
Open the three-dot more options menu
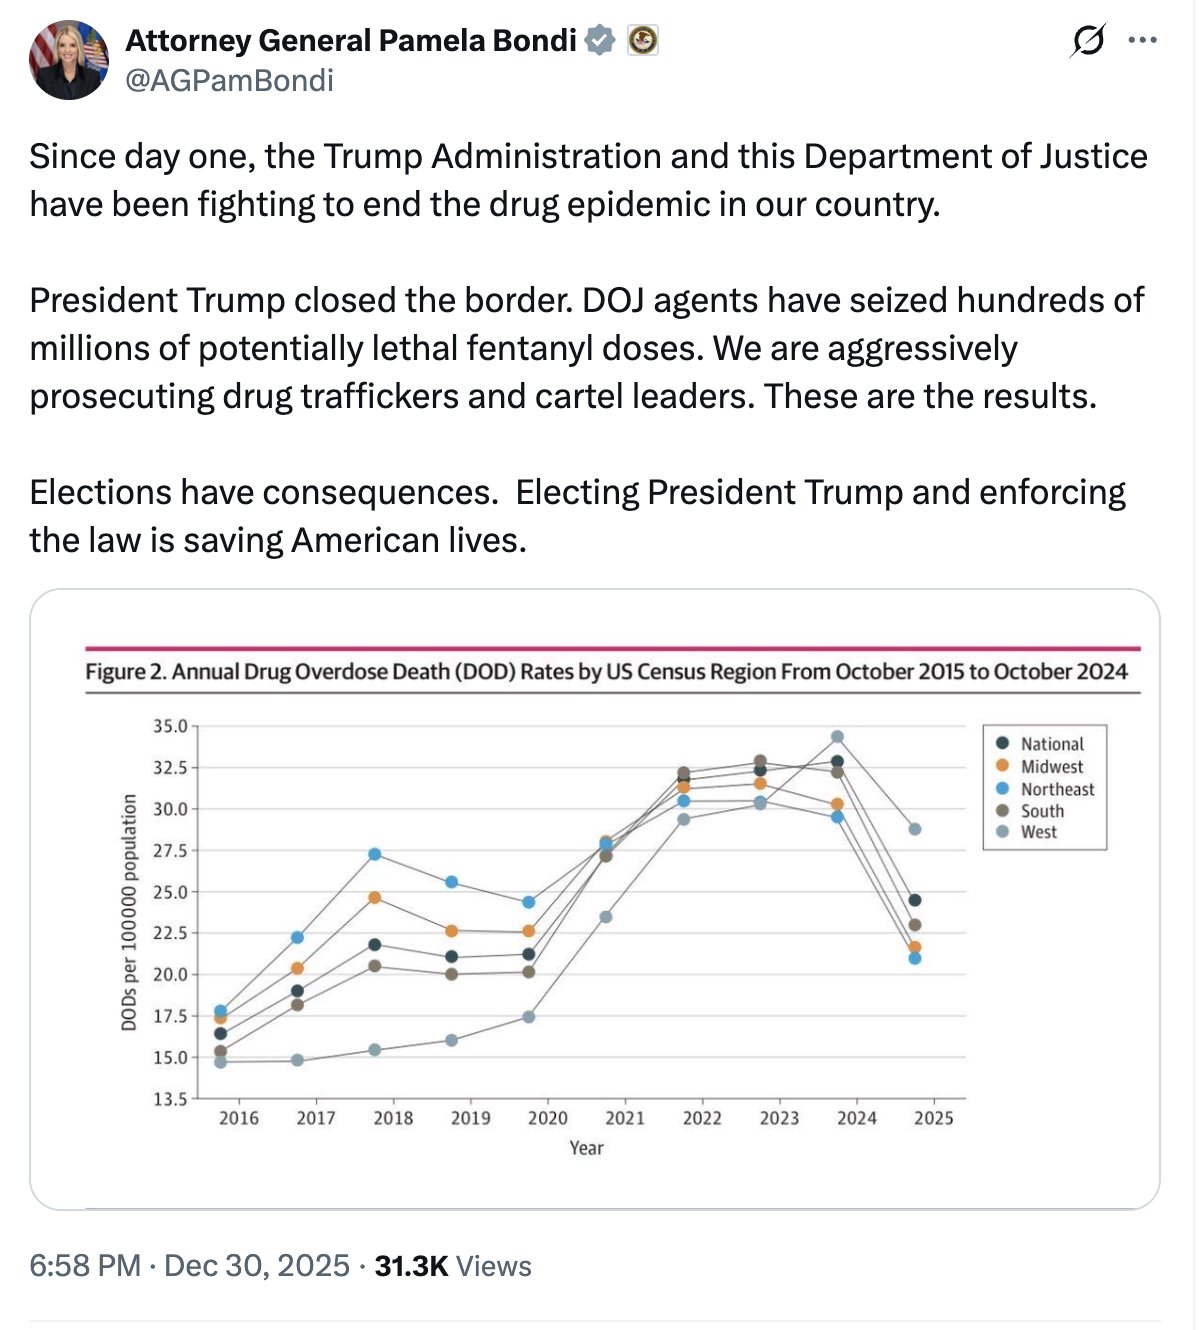(1142, 41)
